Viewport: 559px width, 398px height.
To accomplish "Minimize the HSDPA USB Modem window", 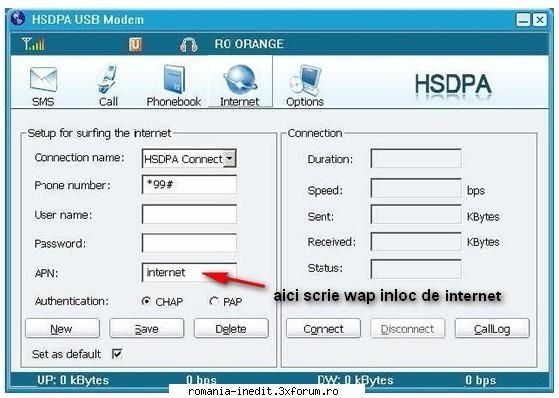I will [x=523, y=20].
